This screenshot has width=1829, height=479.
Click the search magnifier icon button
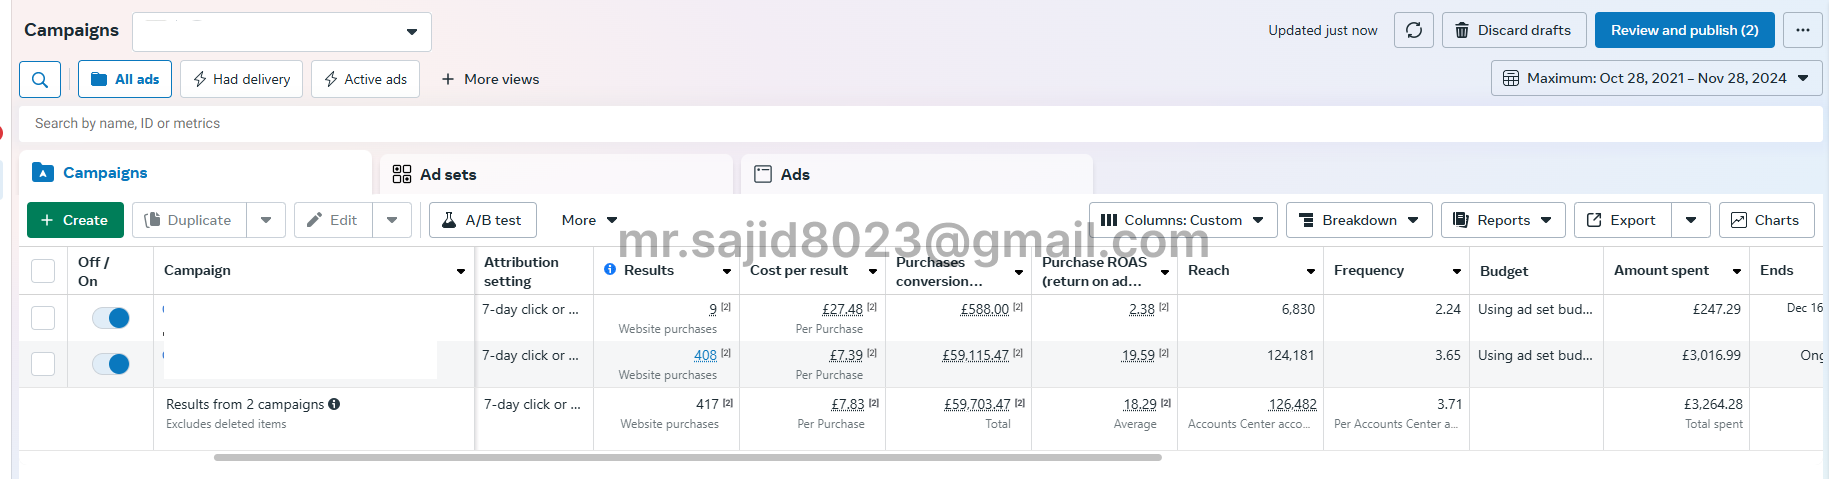[40, 79]
